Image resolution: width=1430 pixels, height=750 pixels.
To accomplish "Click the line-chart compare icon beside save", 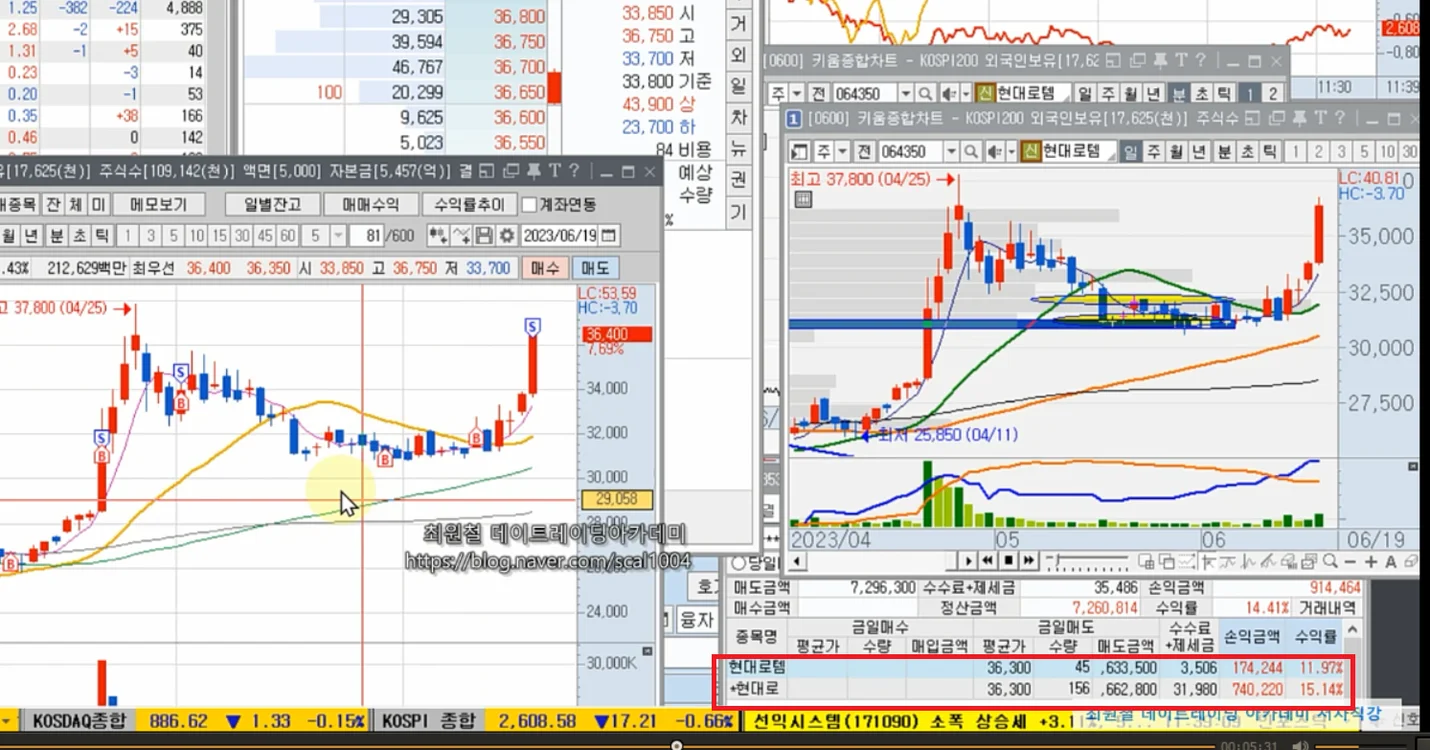I will [x=462, y=236].
